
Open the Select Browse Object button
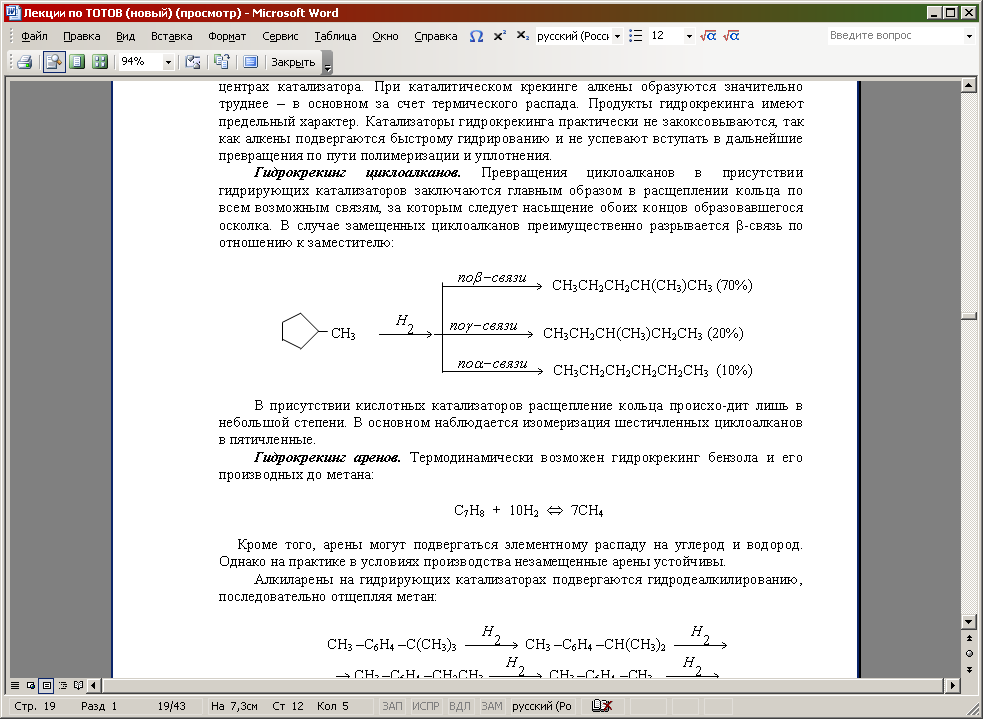tap(969, 654)
